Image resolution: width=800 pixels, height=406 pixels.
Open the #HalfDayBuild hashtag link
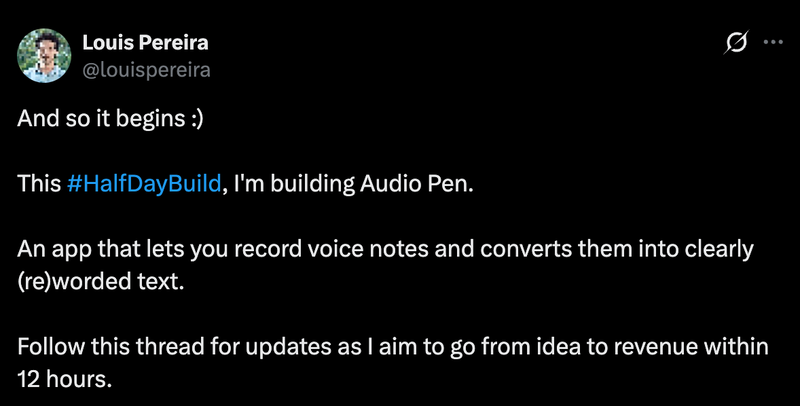pyautogui.click(x=144, y=186)
